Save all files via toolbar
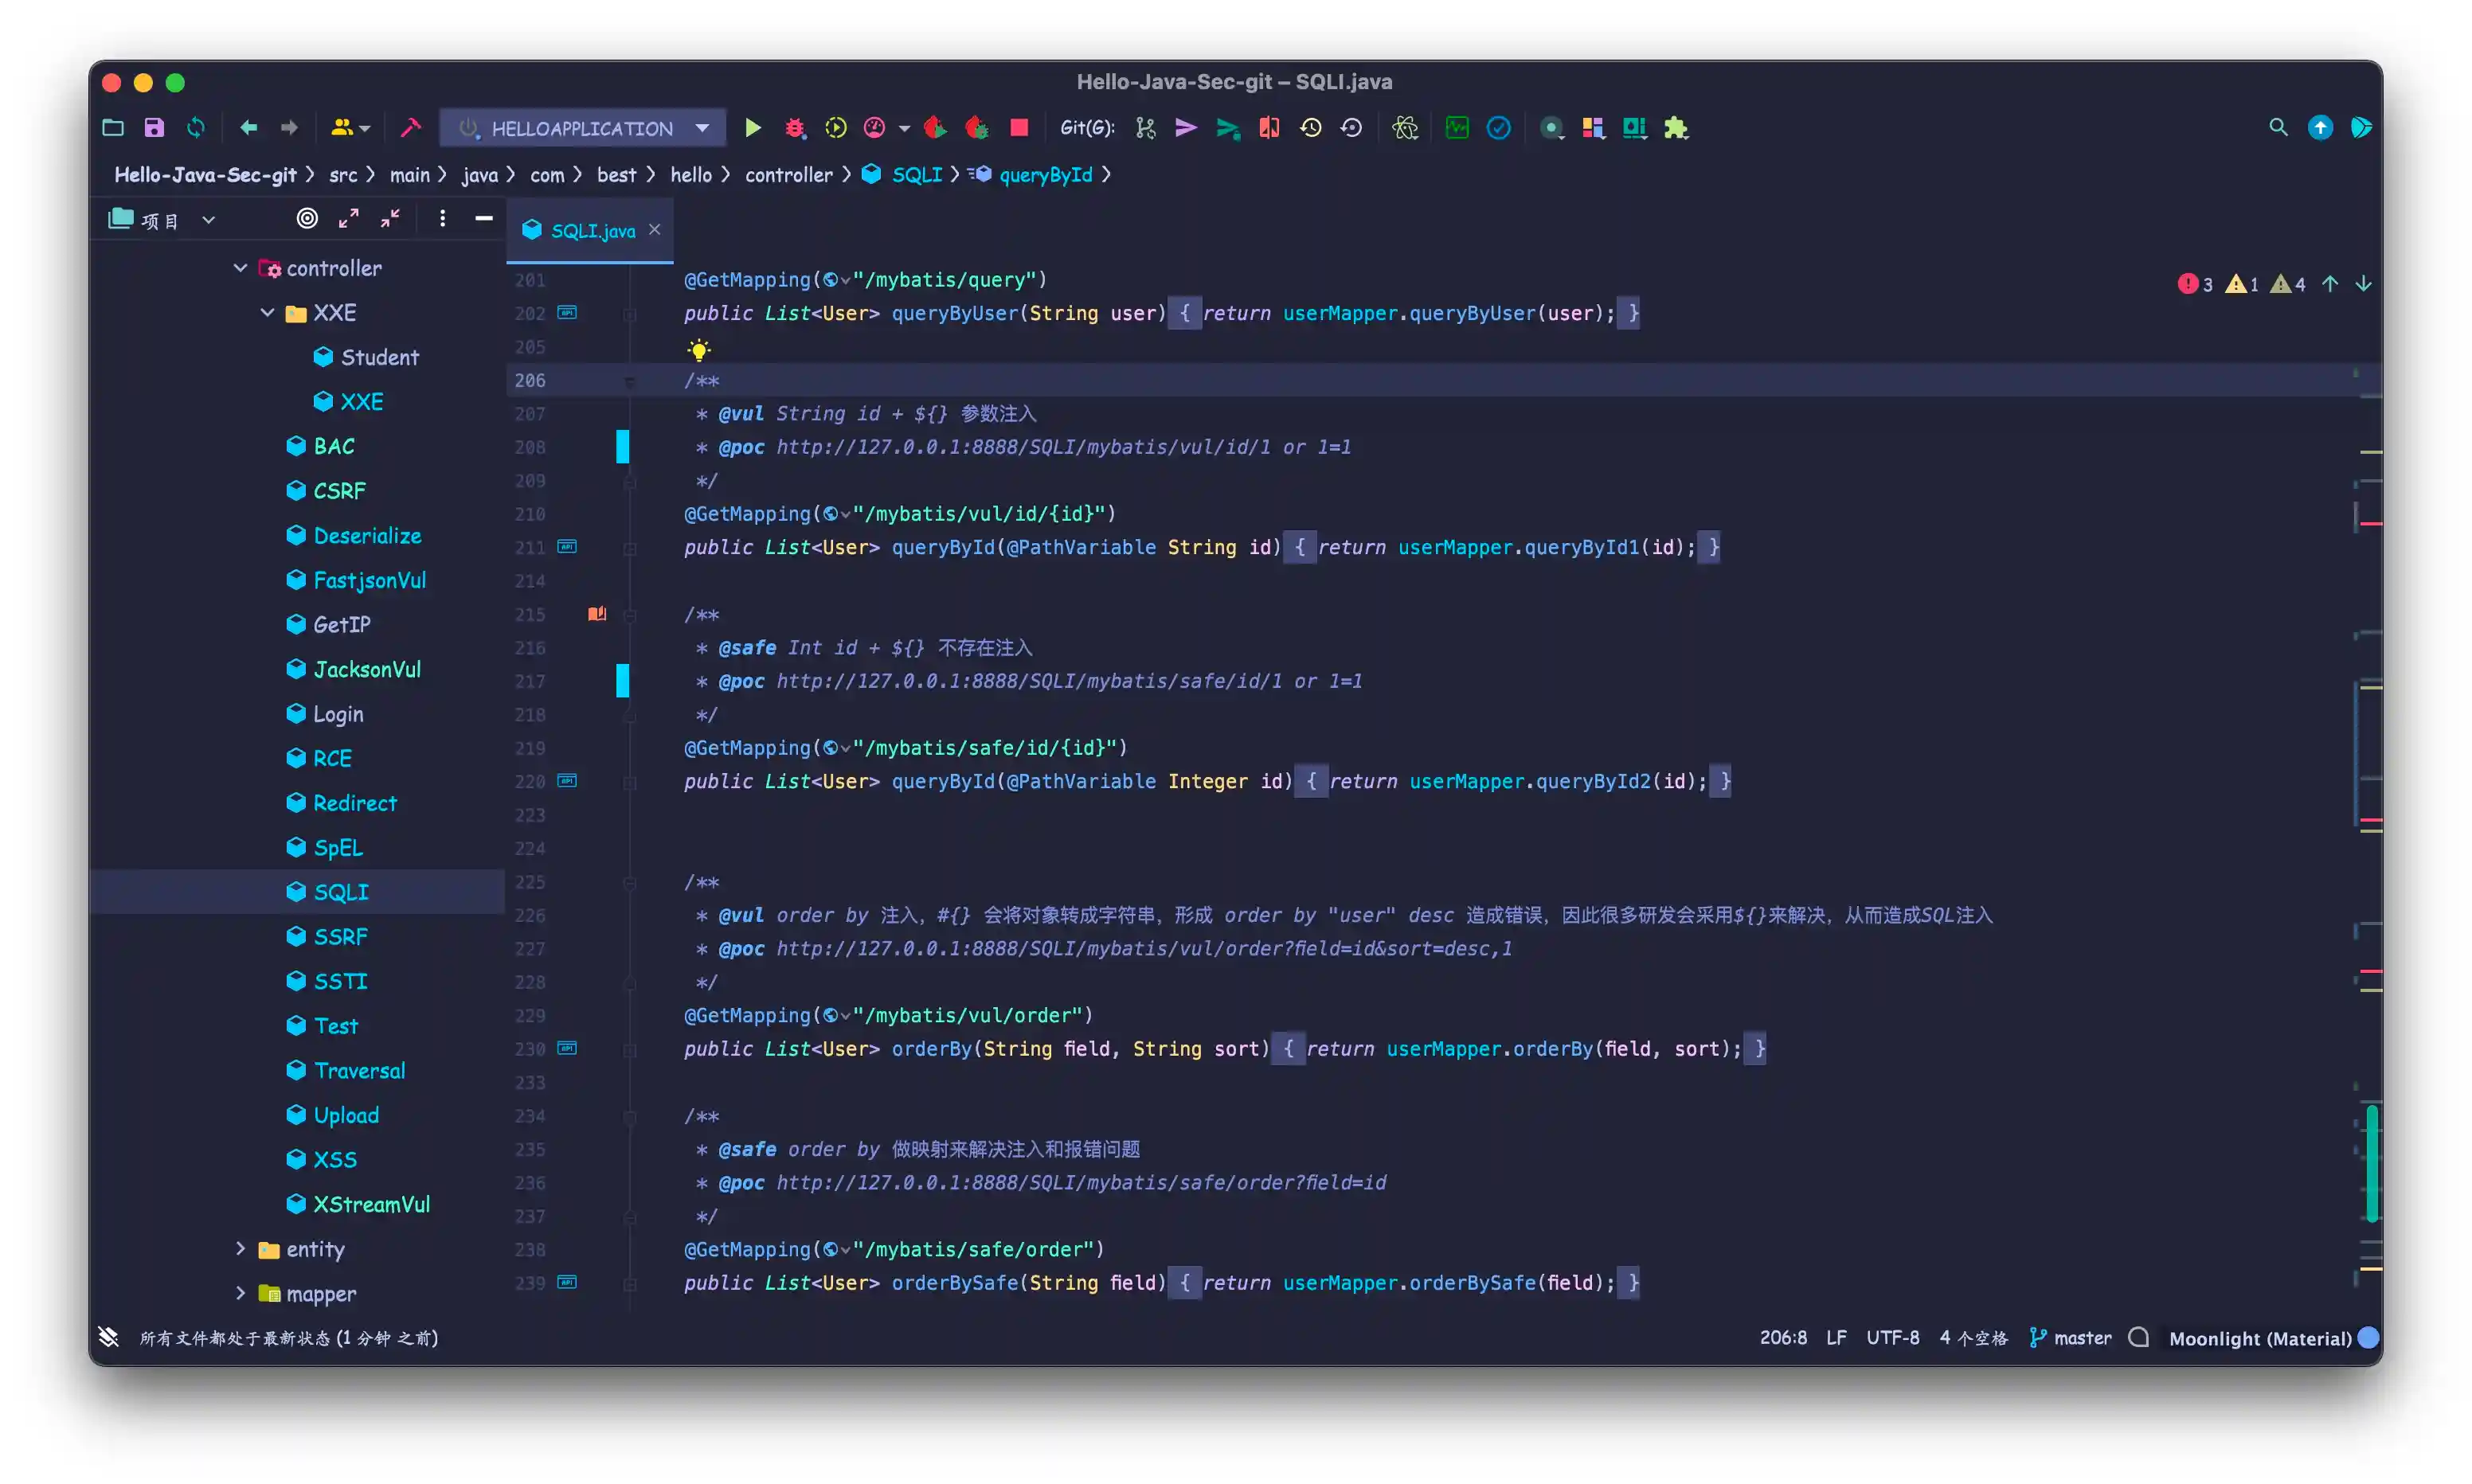 (154, 127)
